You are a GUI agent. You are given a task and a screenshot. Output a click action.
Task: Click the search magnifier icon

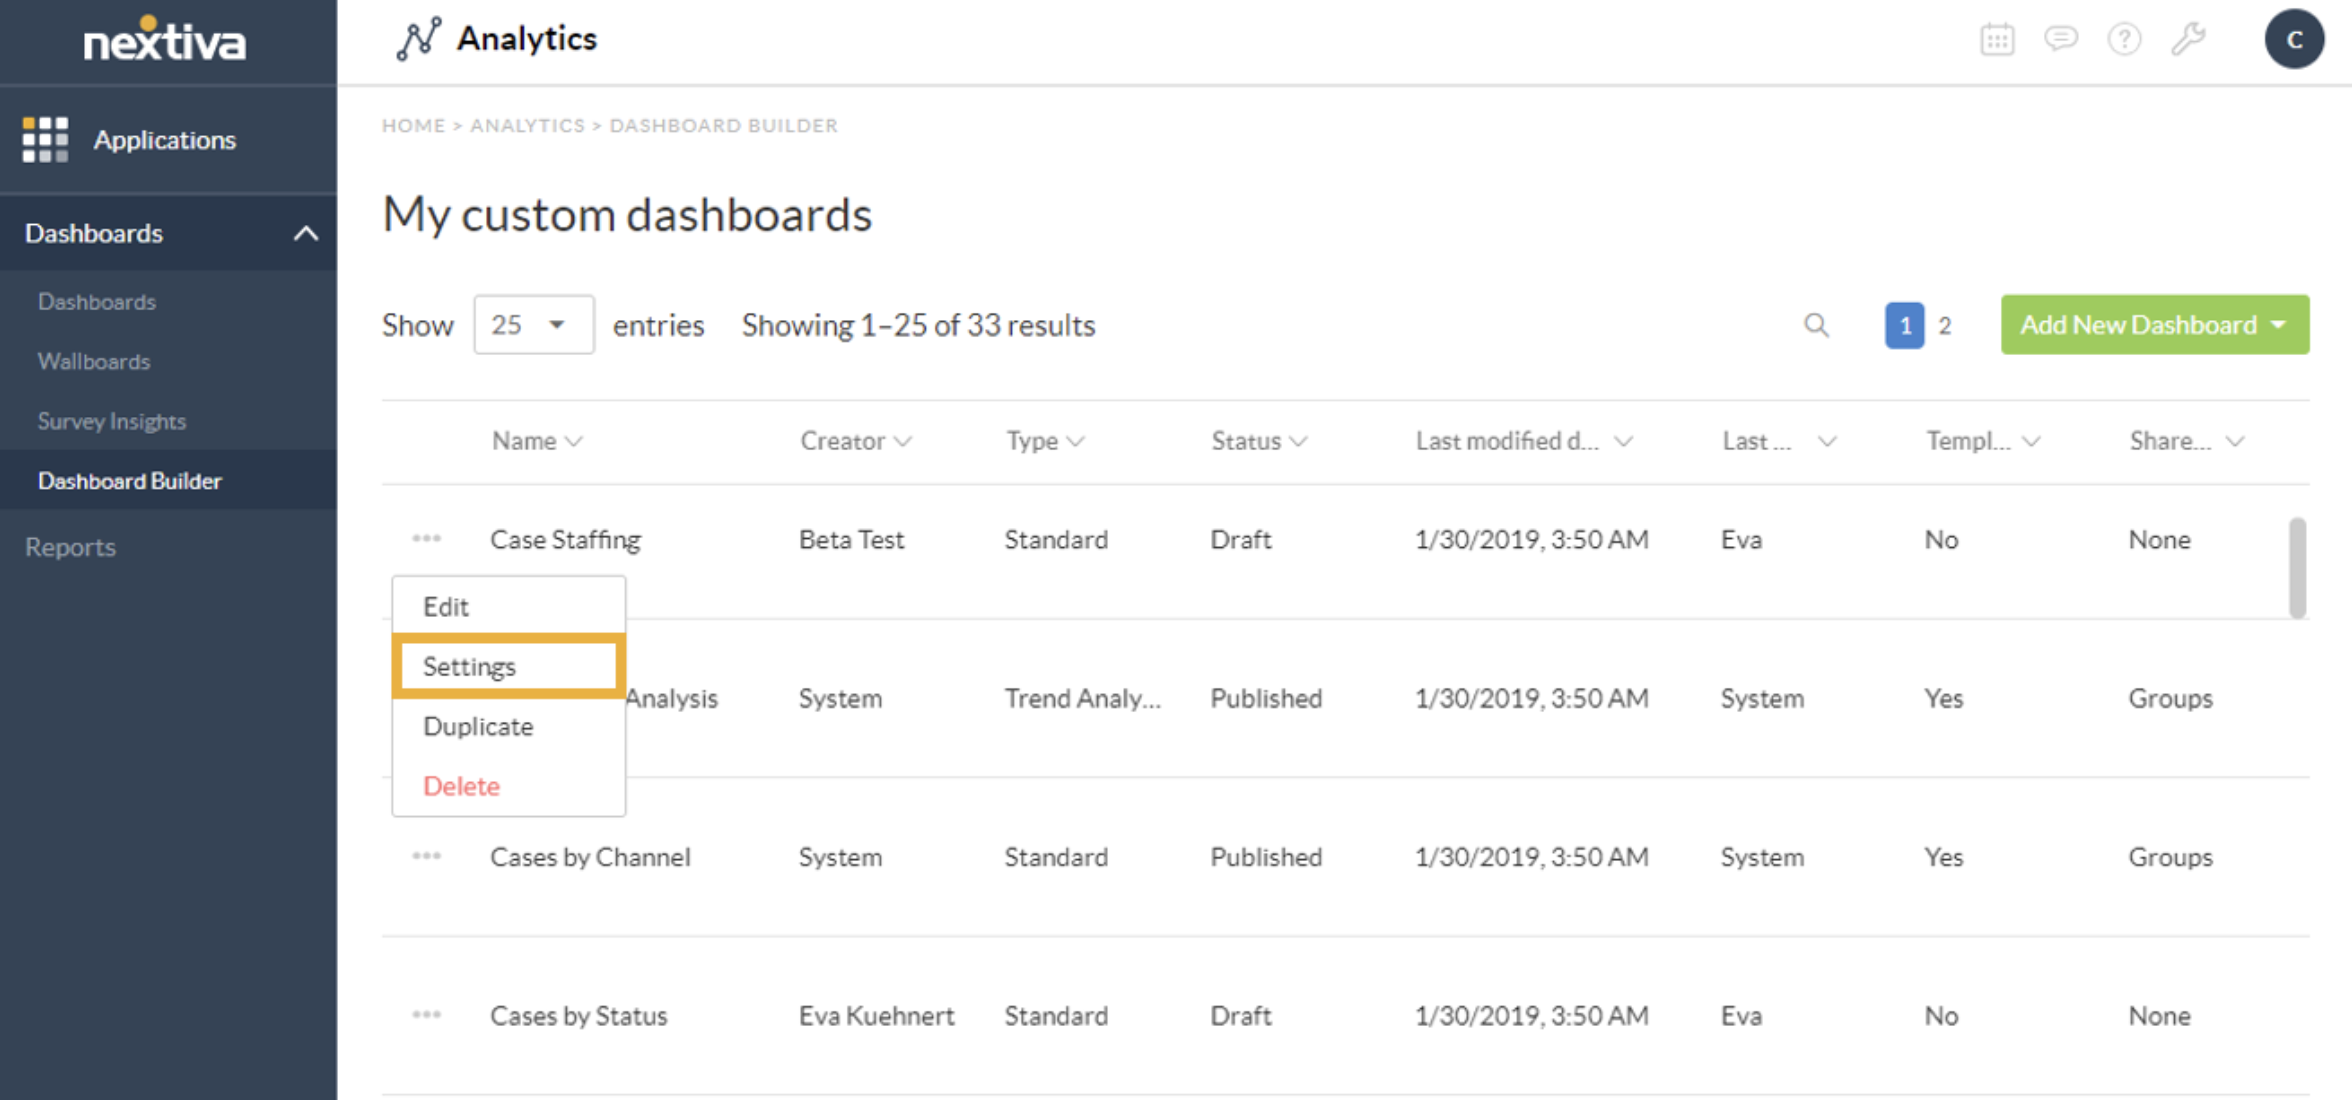pyautogui.click(x=1816, y=325)
